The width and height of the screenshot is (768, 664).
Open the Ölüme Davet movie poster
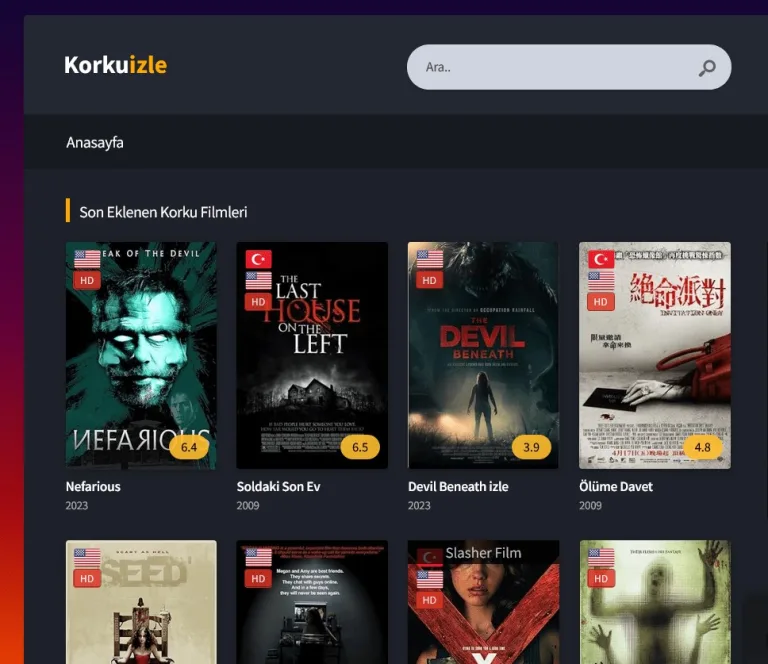654,355
